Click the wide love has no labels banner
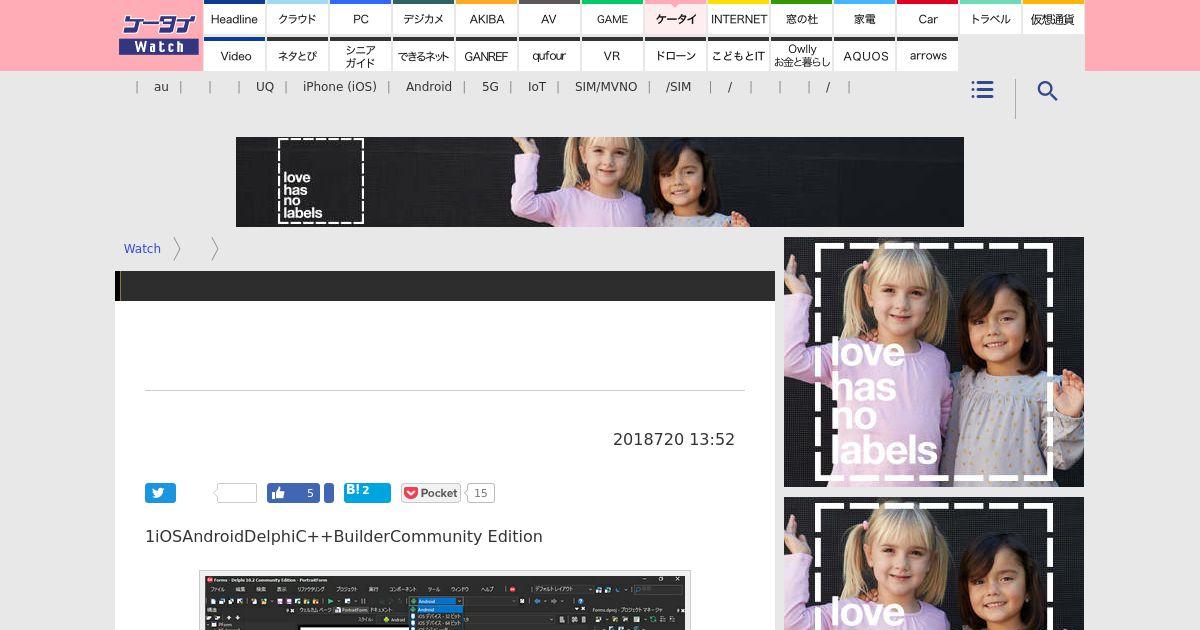 point(600,182)
